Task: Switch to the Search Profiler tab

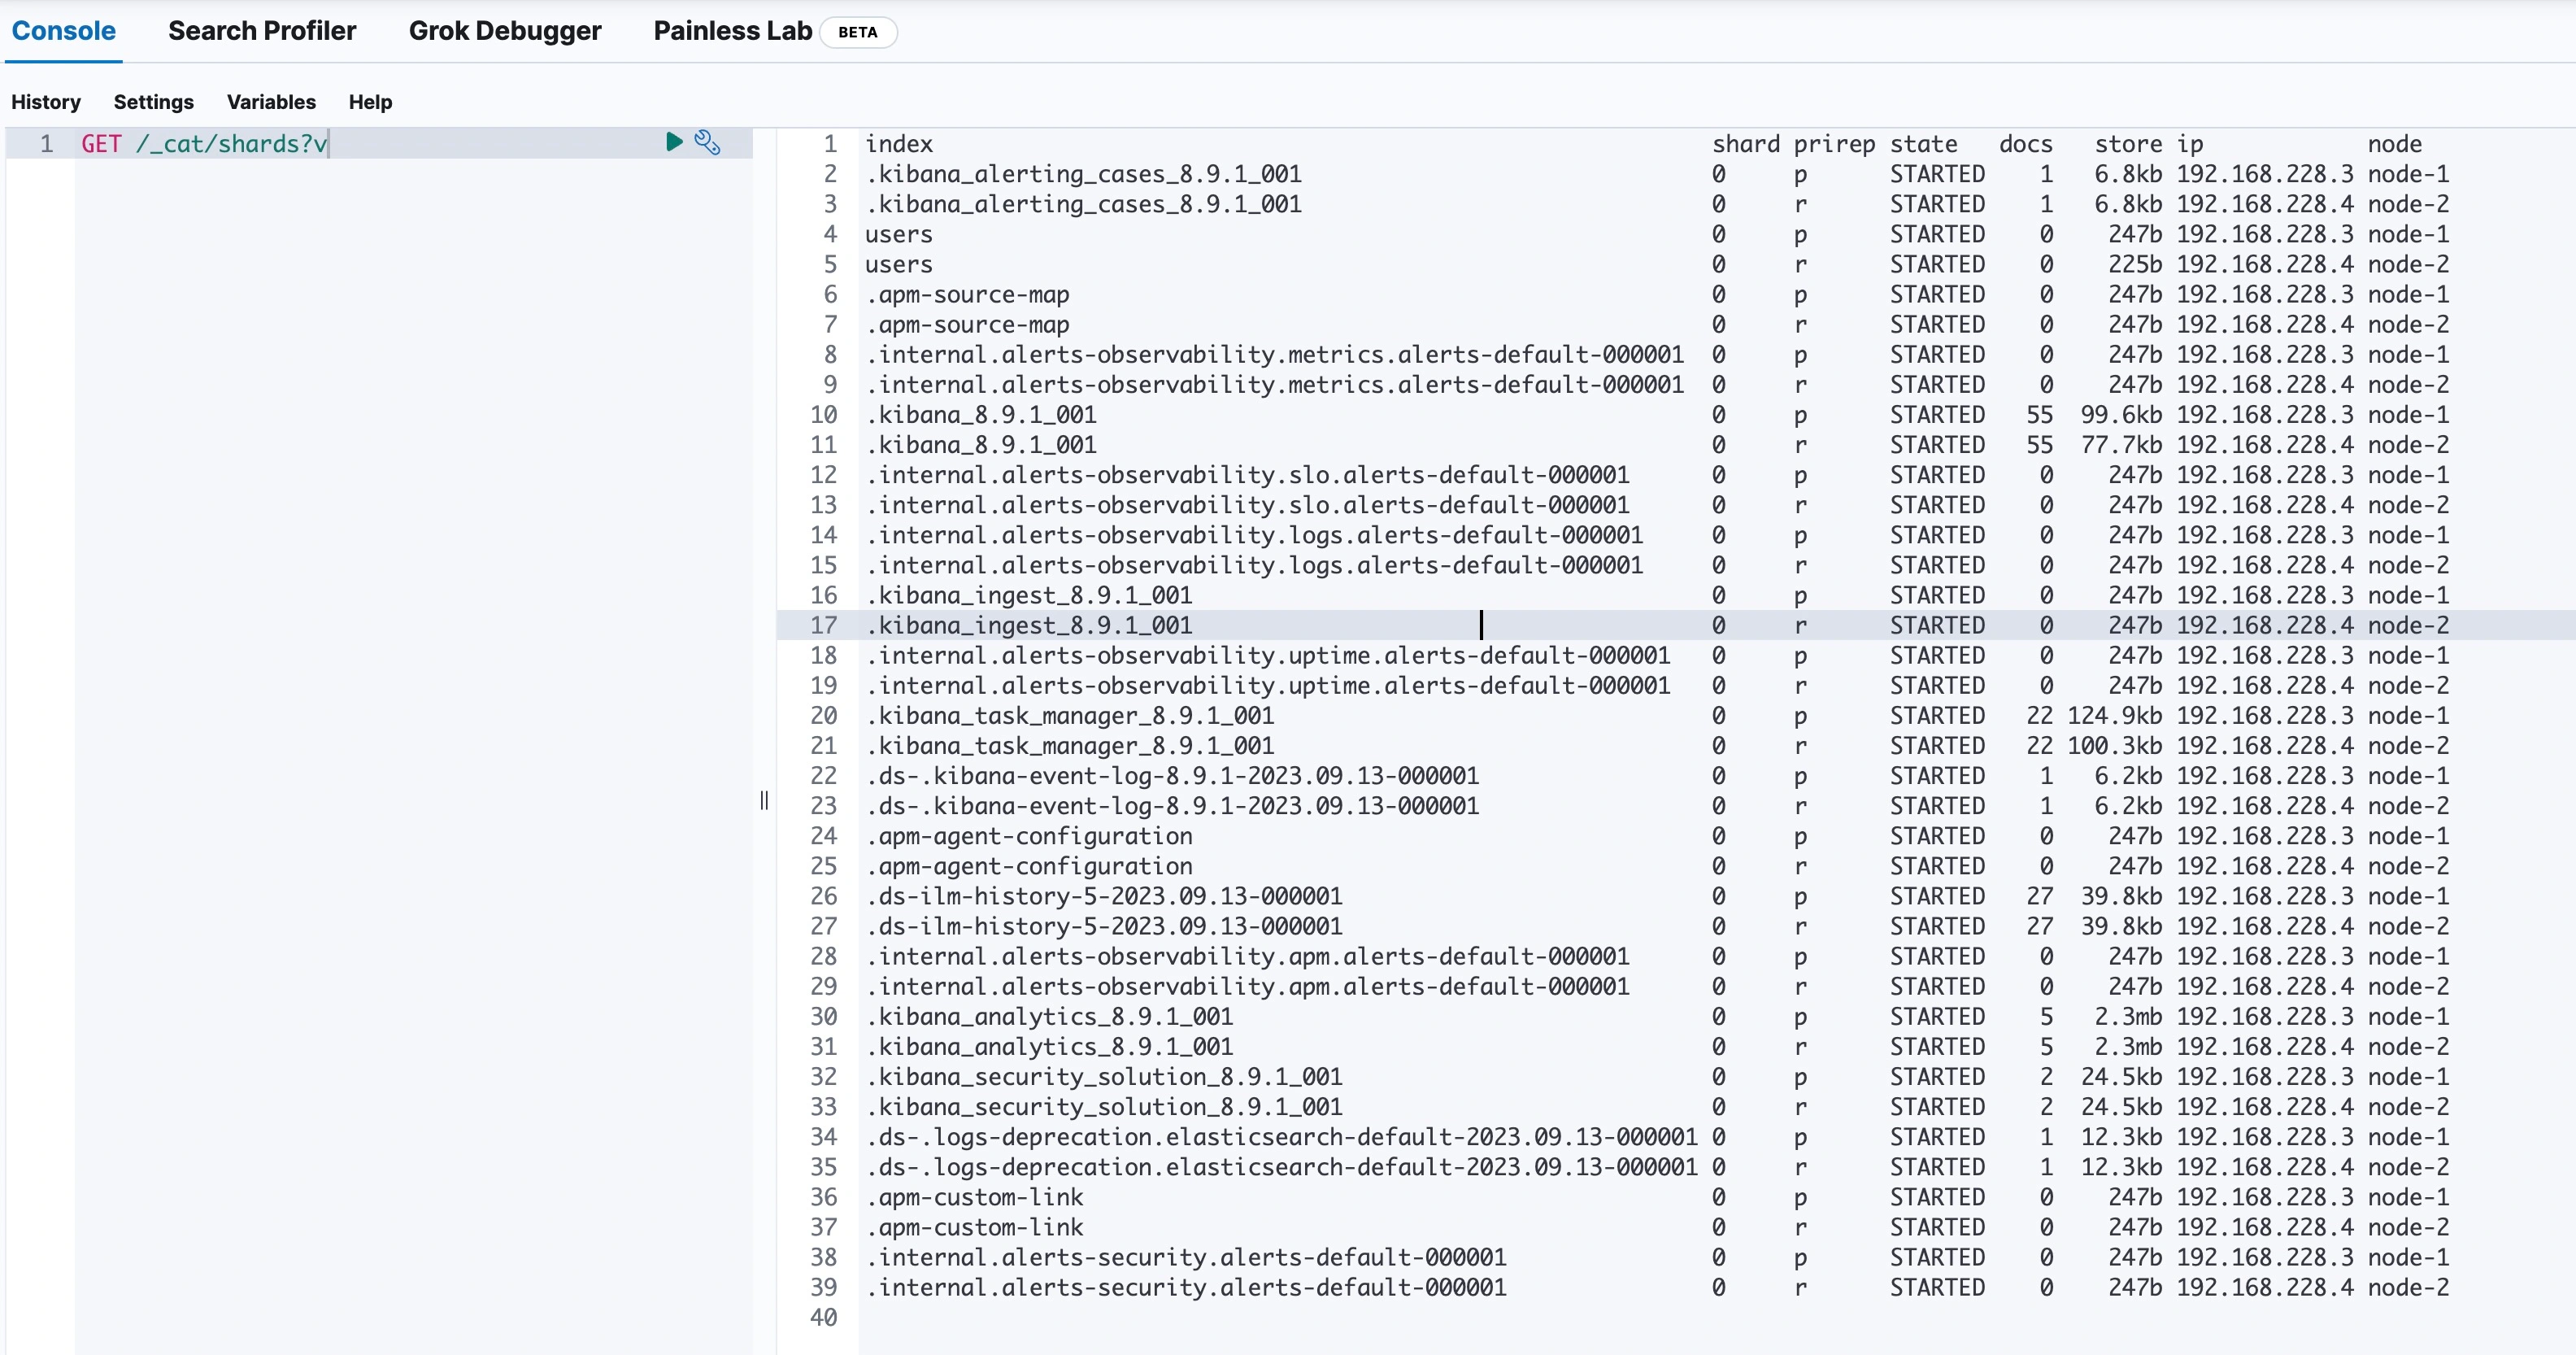Action: pyautogui.click(x=262, y=31)
